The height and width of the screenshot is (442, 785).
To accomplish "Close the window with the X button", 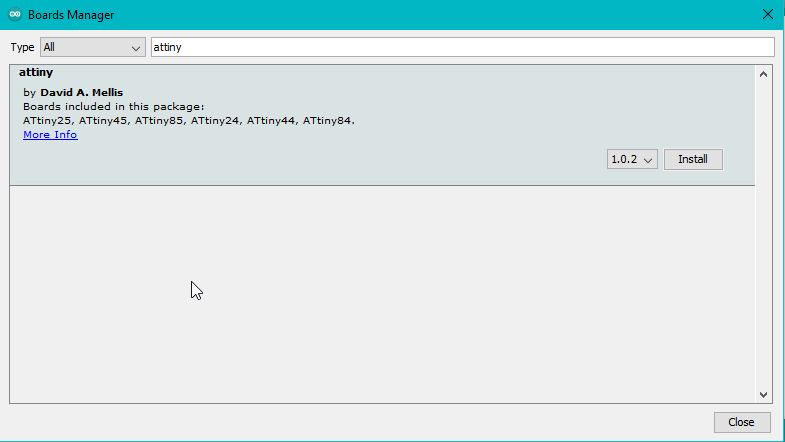I will 767,14.
